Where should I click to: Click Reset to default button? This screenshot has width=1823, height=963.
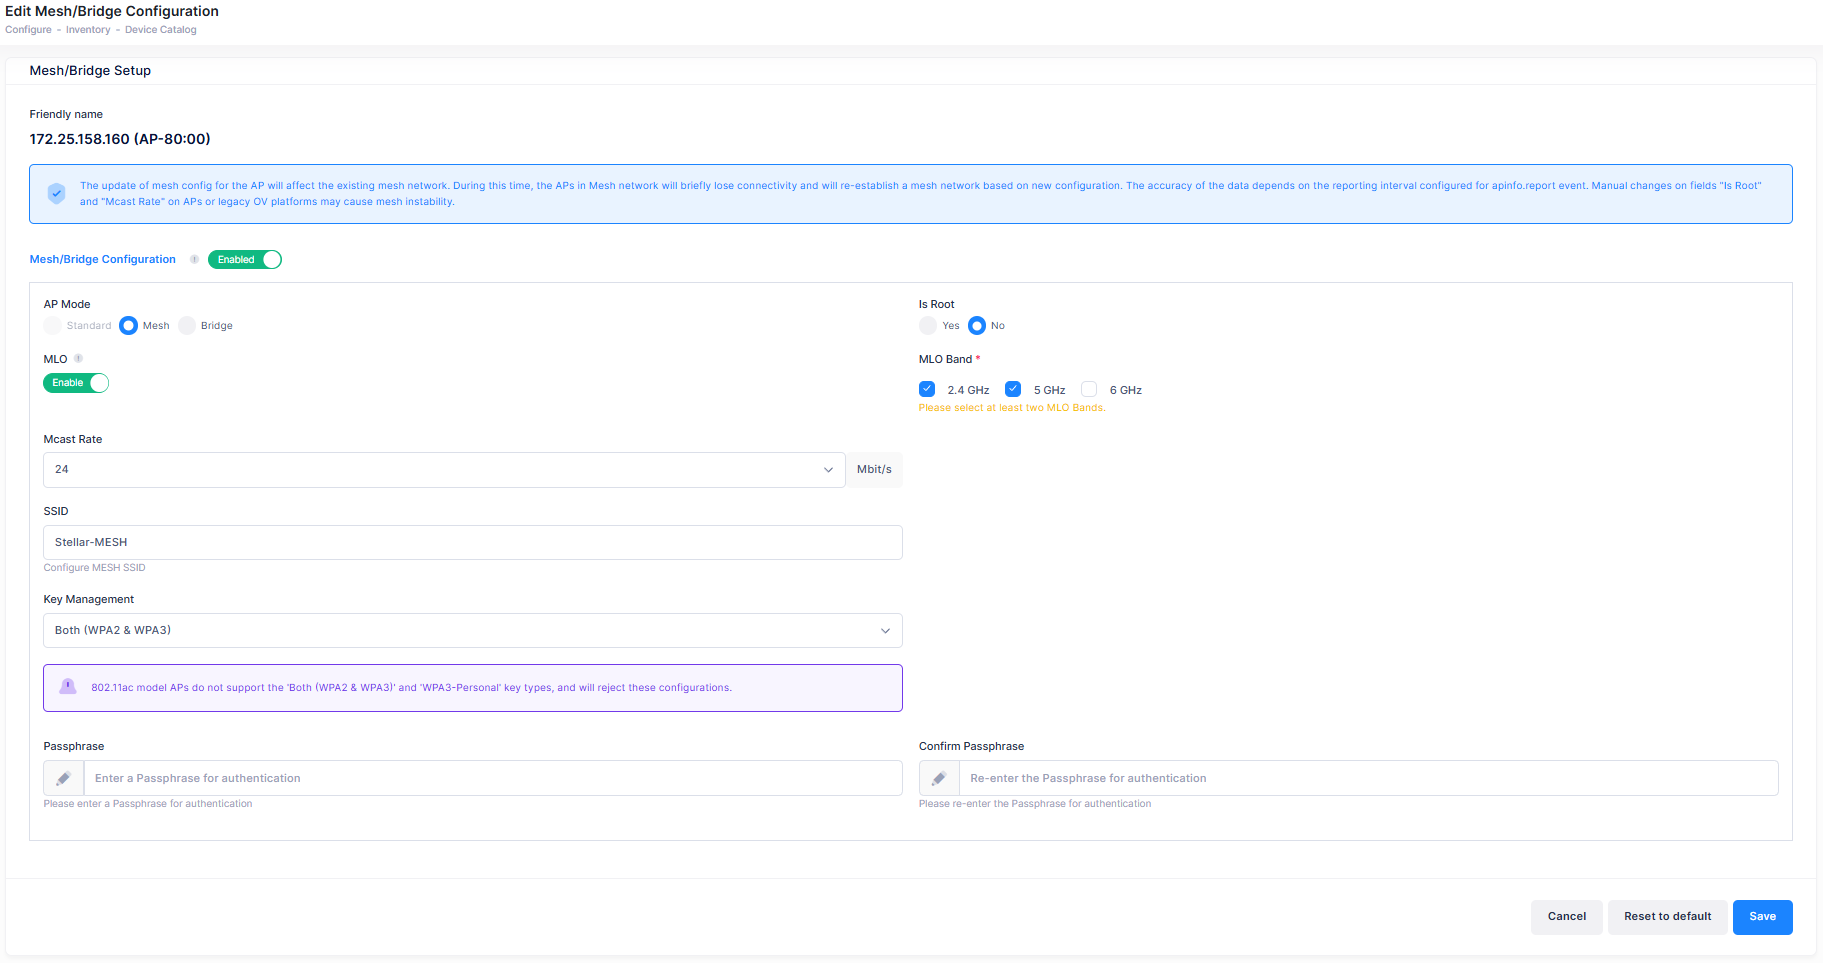pos(1667,917)
